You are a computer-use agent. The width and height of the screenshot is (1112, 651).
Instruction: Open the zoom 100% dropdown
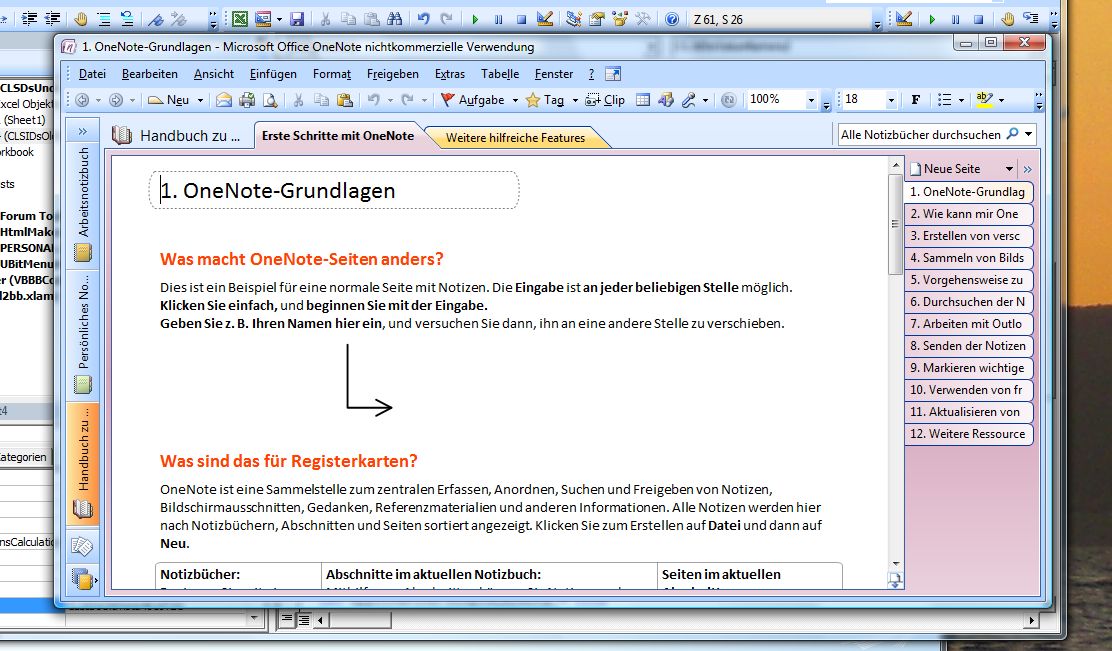coord(811,101)
